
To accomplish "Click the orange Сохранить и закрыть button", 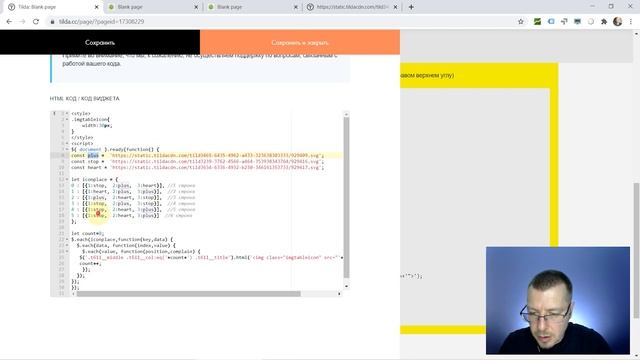I will pos(300,42).
